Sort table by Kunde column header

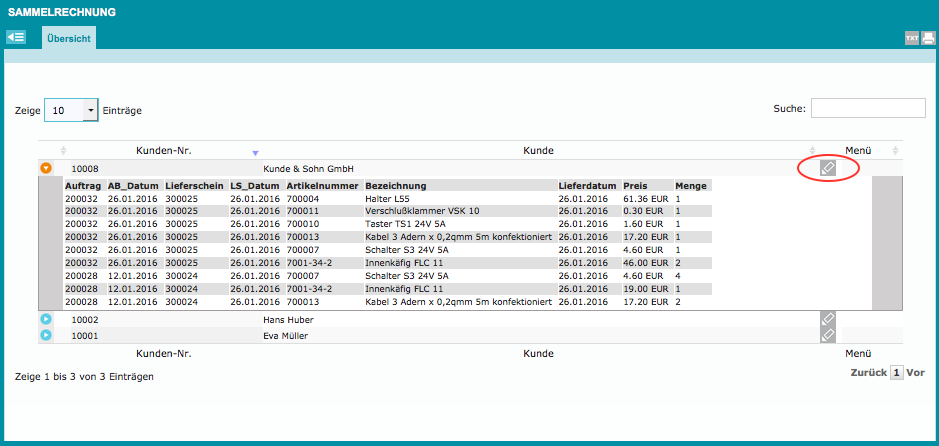[x=538, y=151]
